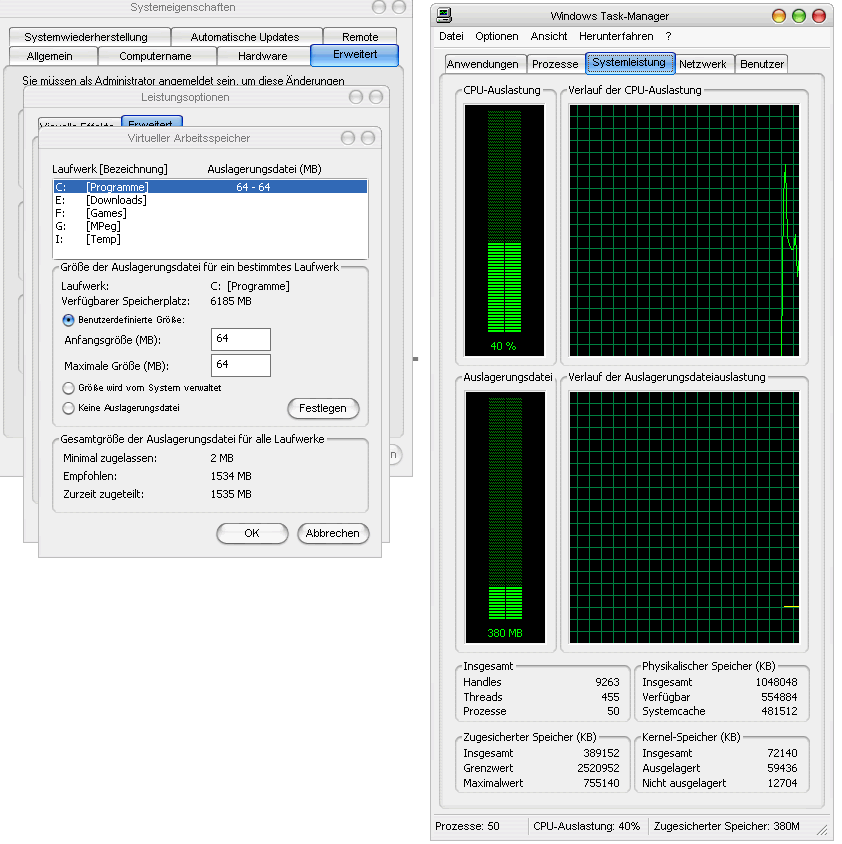Click the Empfohlen value 1534 MB

[231, 476]
